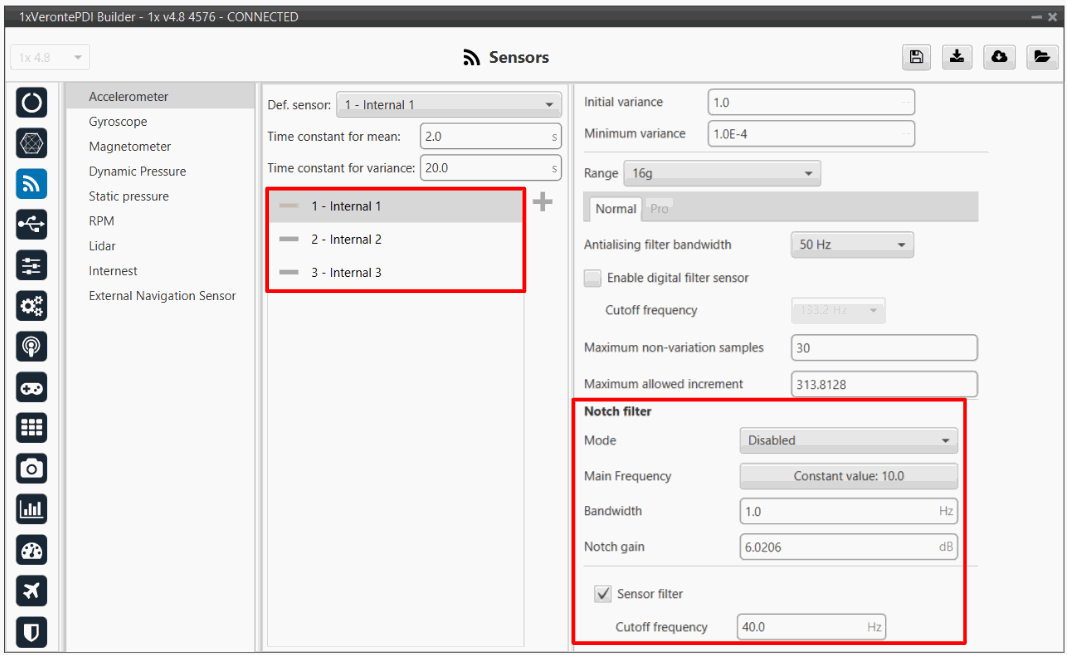Image resolution: width=1067 pixels, height=655 pixels.
Task: Expand the Range 16g dropdown
Action: 721,173
